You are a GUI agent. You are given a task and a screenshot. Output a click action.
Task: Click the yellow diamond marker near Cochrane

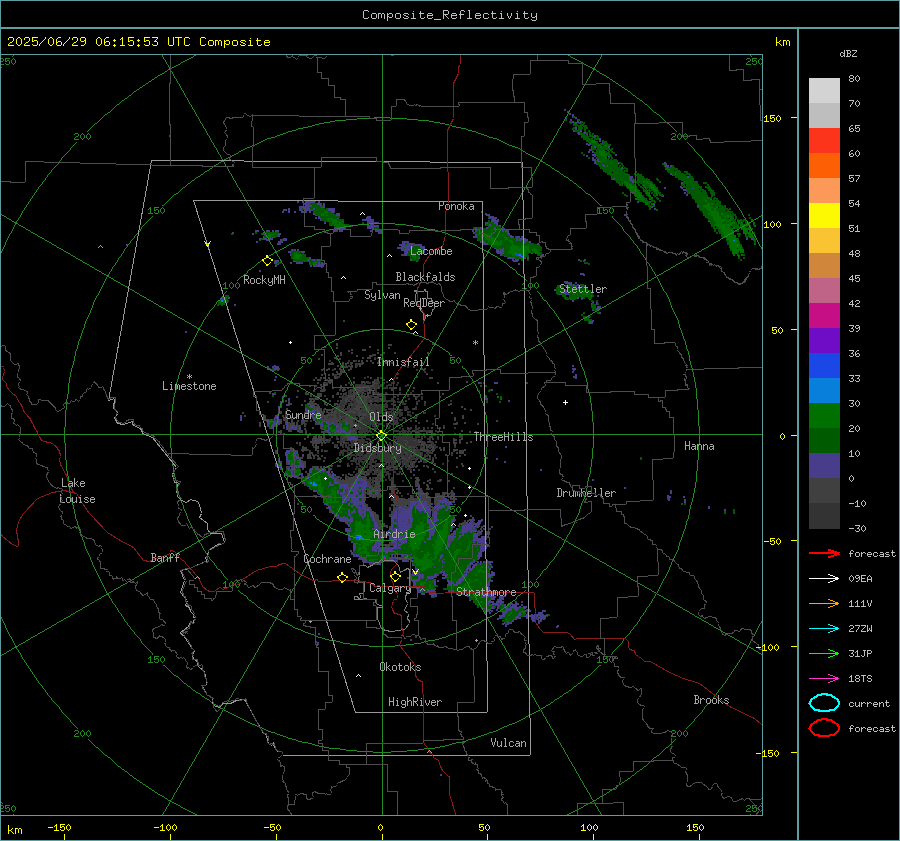click(x=342, y=577)
